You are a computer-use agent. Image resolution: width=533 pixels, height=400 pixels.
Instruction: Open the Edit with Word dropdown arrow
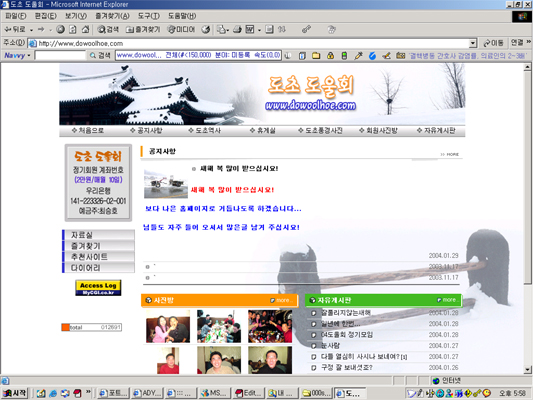click(259, 30)
